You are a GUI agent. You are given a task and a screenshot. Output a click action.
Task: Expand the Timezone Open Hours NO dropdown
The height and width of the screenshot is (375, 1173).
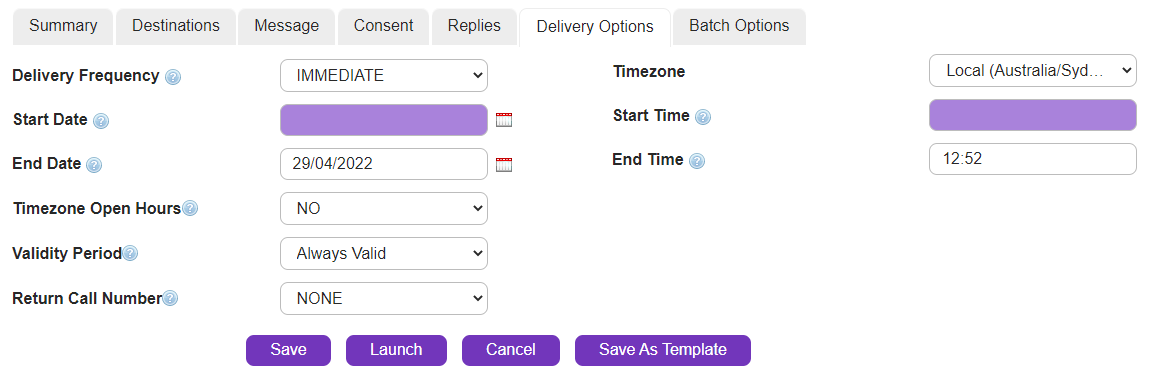click(x=384, y=209)
